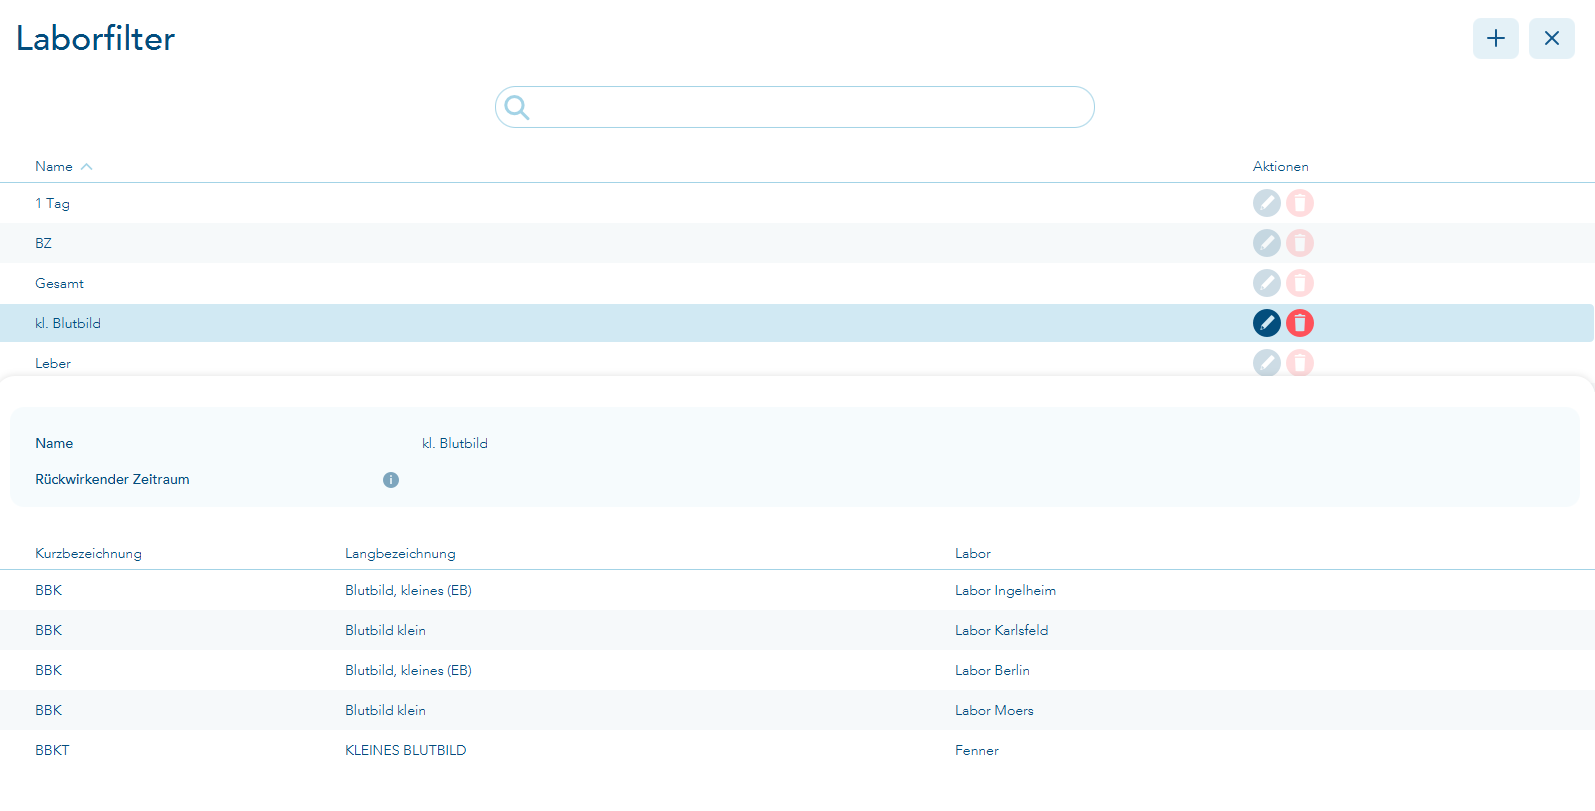This screenshot has height=811, width=1595.
Task: Click the plus icon to add filter
Action: 1495,39
